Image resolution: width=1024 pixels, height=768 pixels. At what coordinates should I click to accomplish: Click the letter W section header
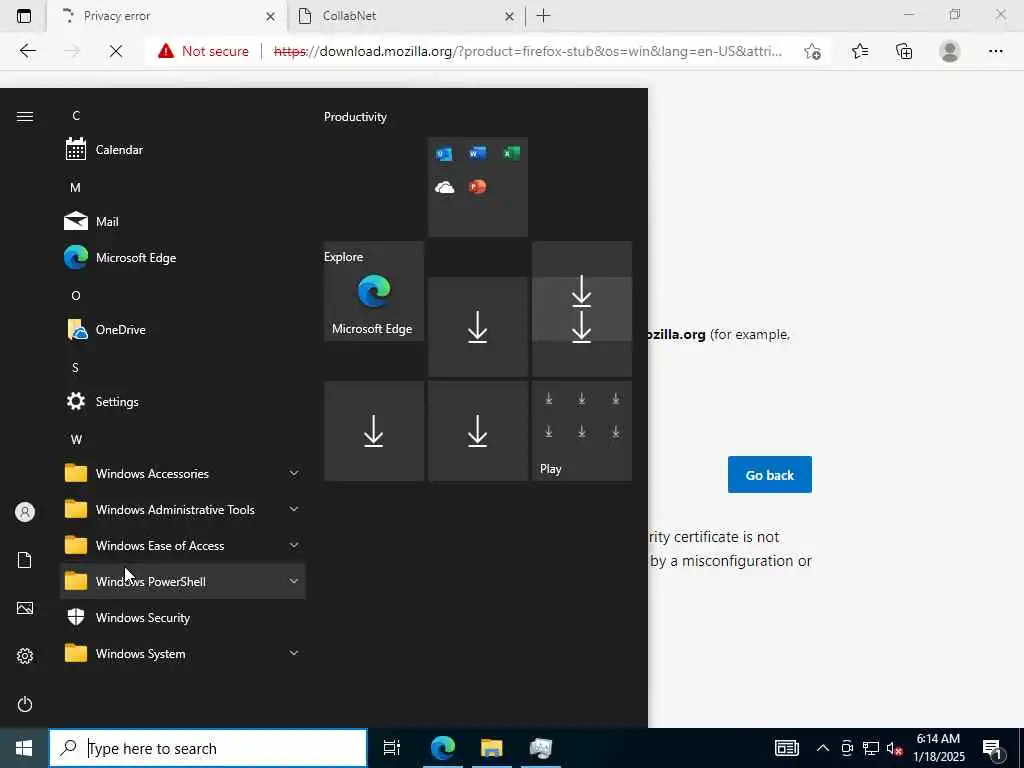click(x=76, y=440)
